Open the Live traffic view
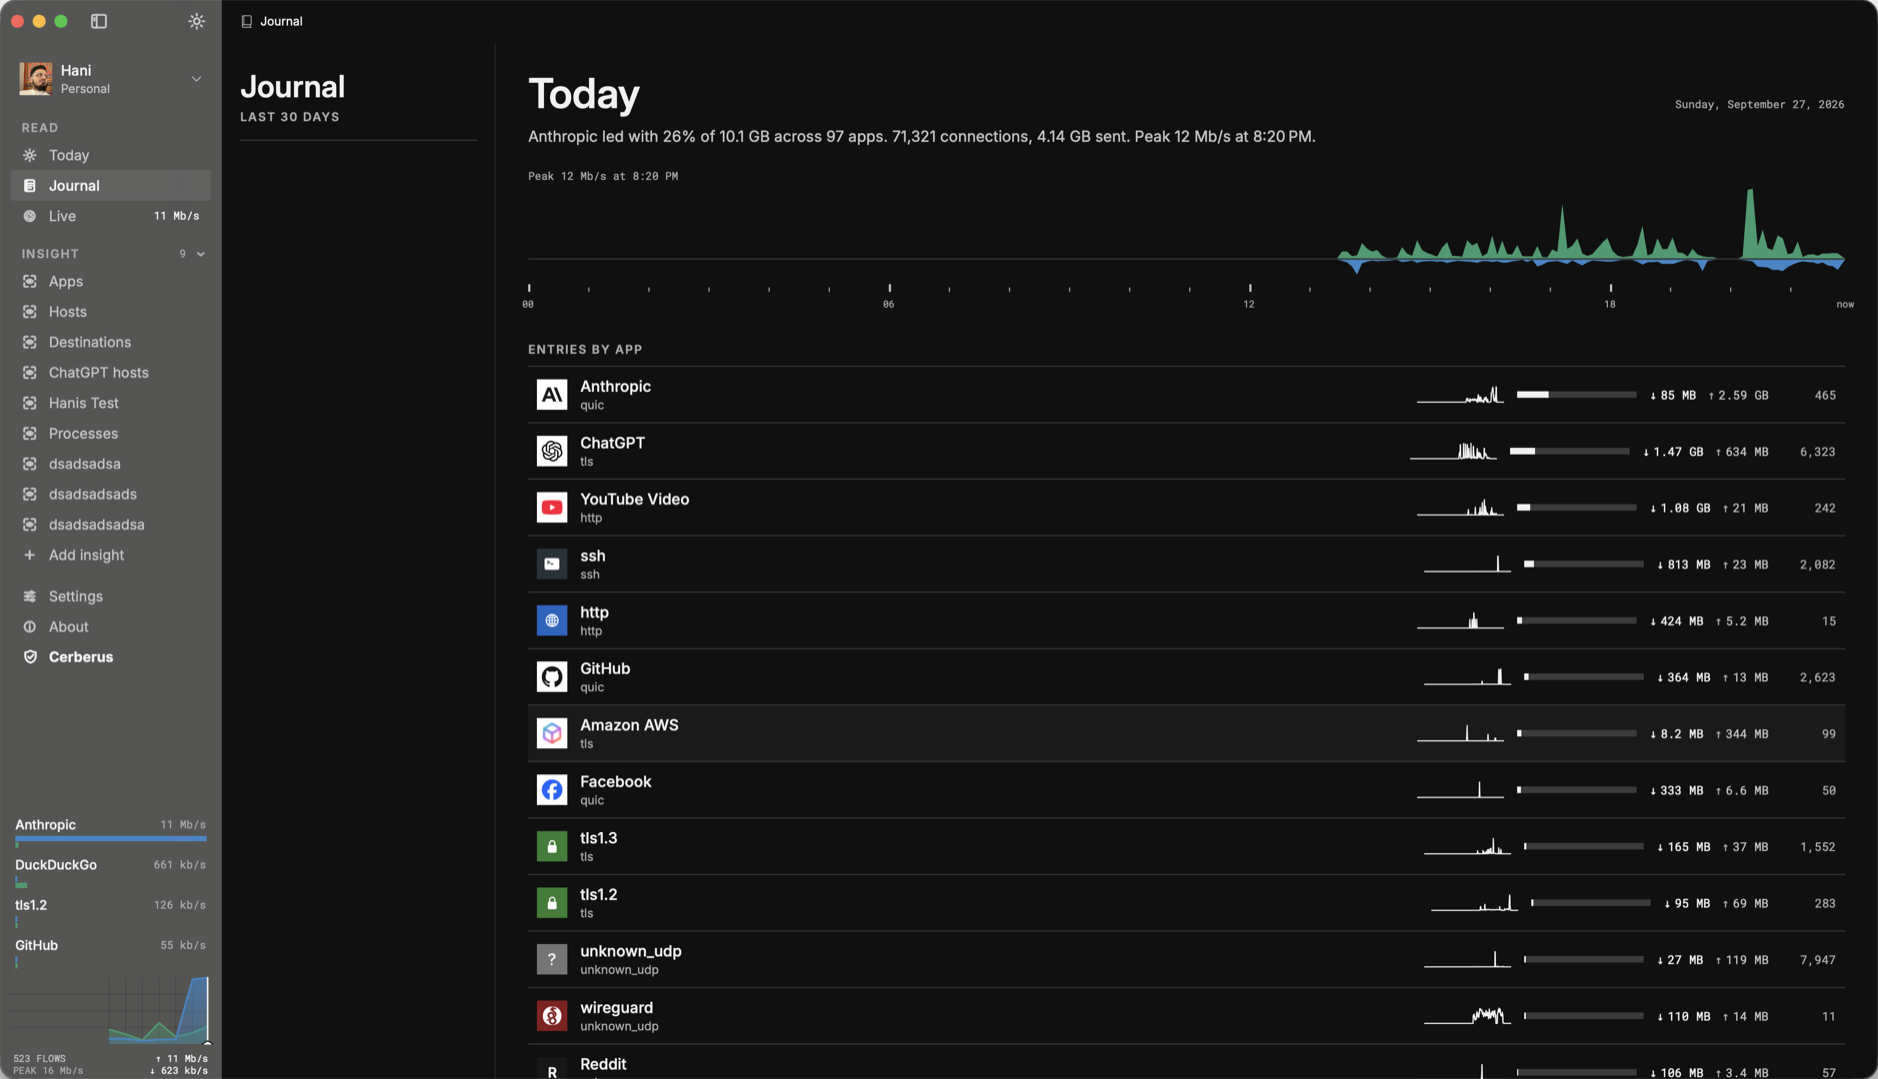This screenshot has width=1878, height=1079. [110, 216]
